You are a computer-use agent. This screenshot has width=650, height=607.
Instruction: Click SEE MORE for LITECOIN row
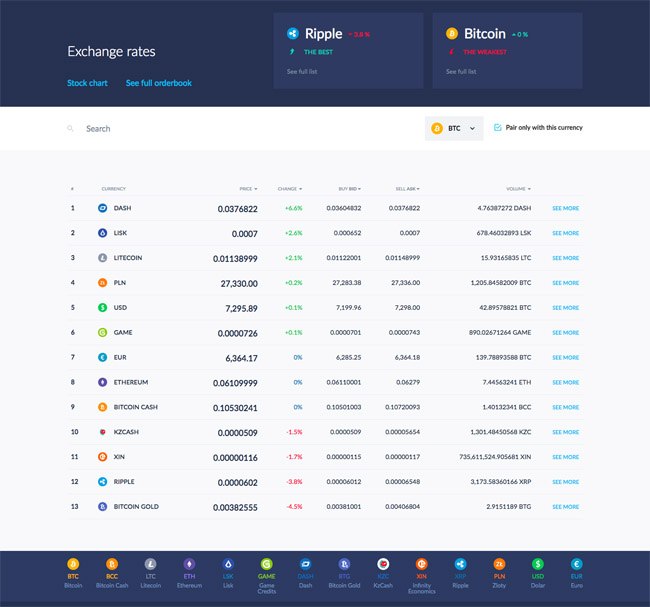pyautogui.click(x=565, y=258)
